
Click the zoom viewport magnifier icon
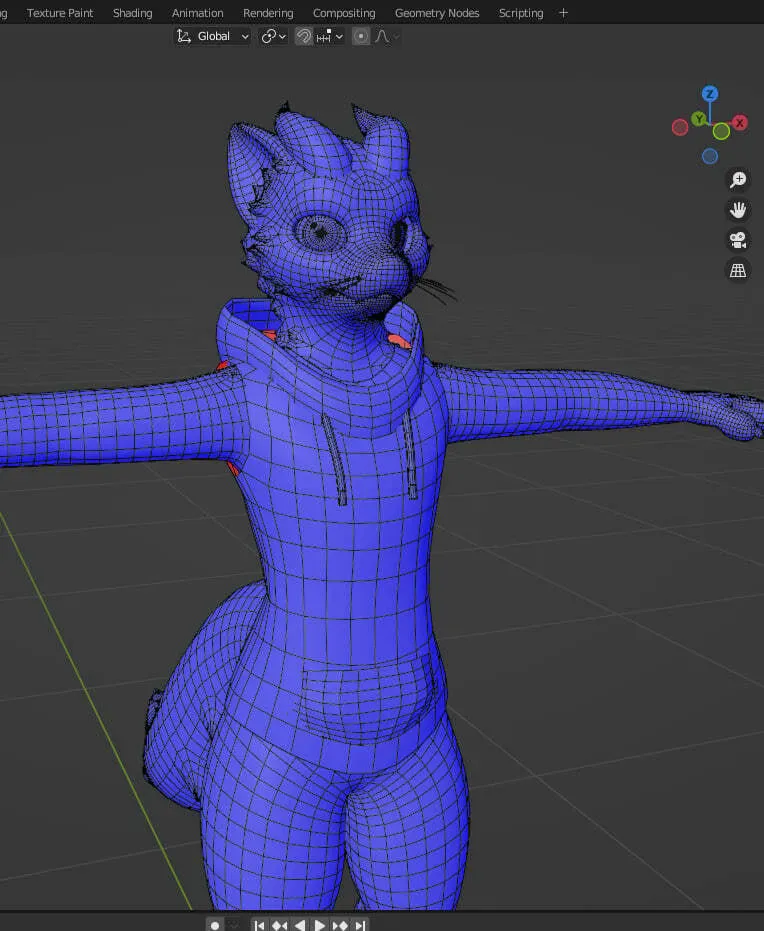point(738,179)
